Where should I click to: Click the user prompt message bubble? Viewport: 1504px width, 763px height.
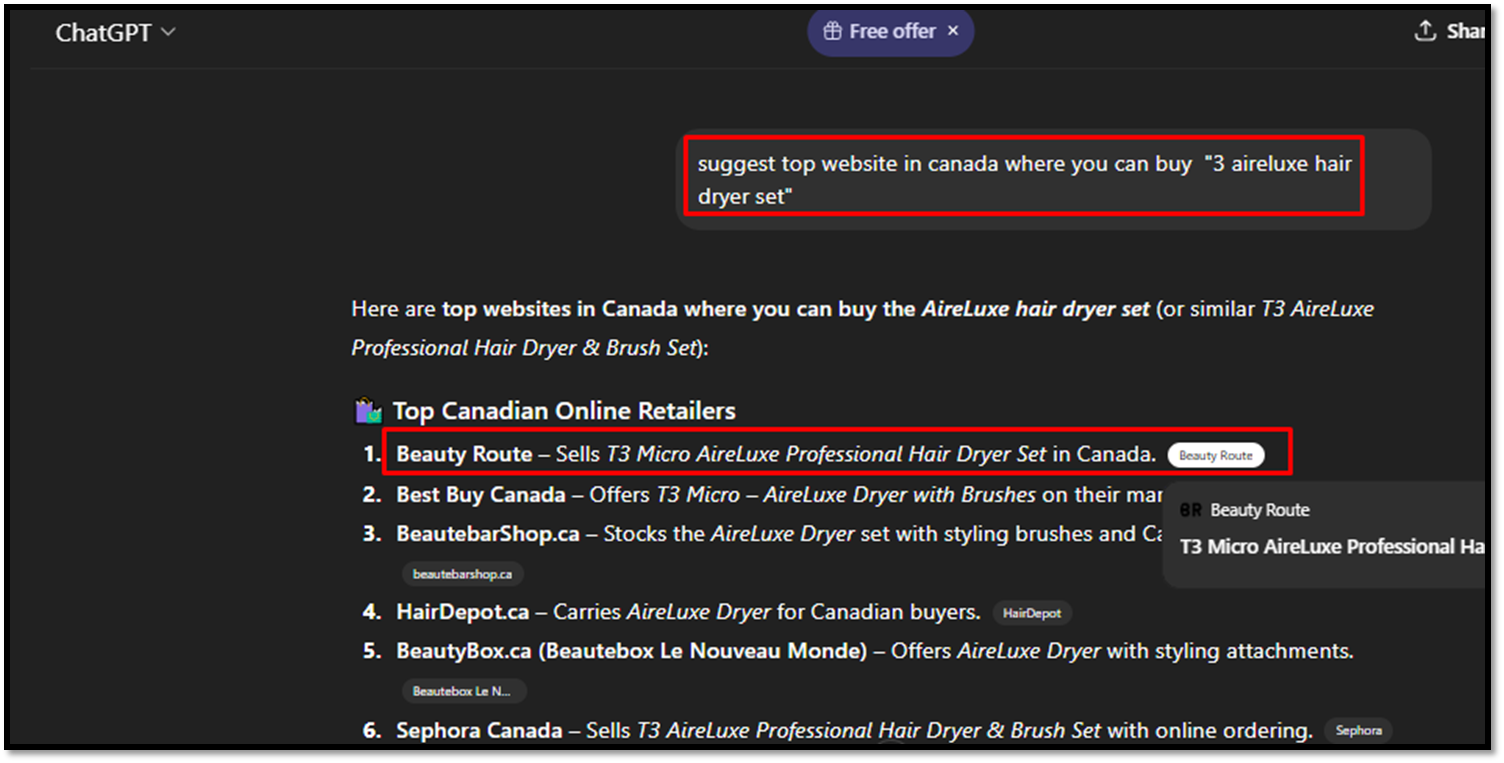coord(1024,179)
